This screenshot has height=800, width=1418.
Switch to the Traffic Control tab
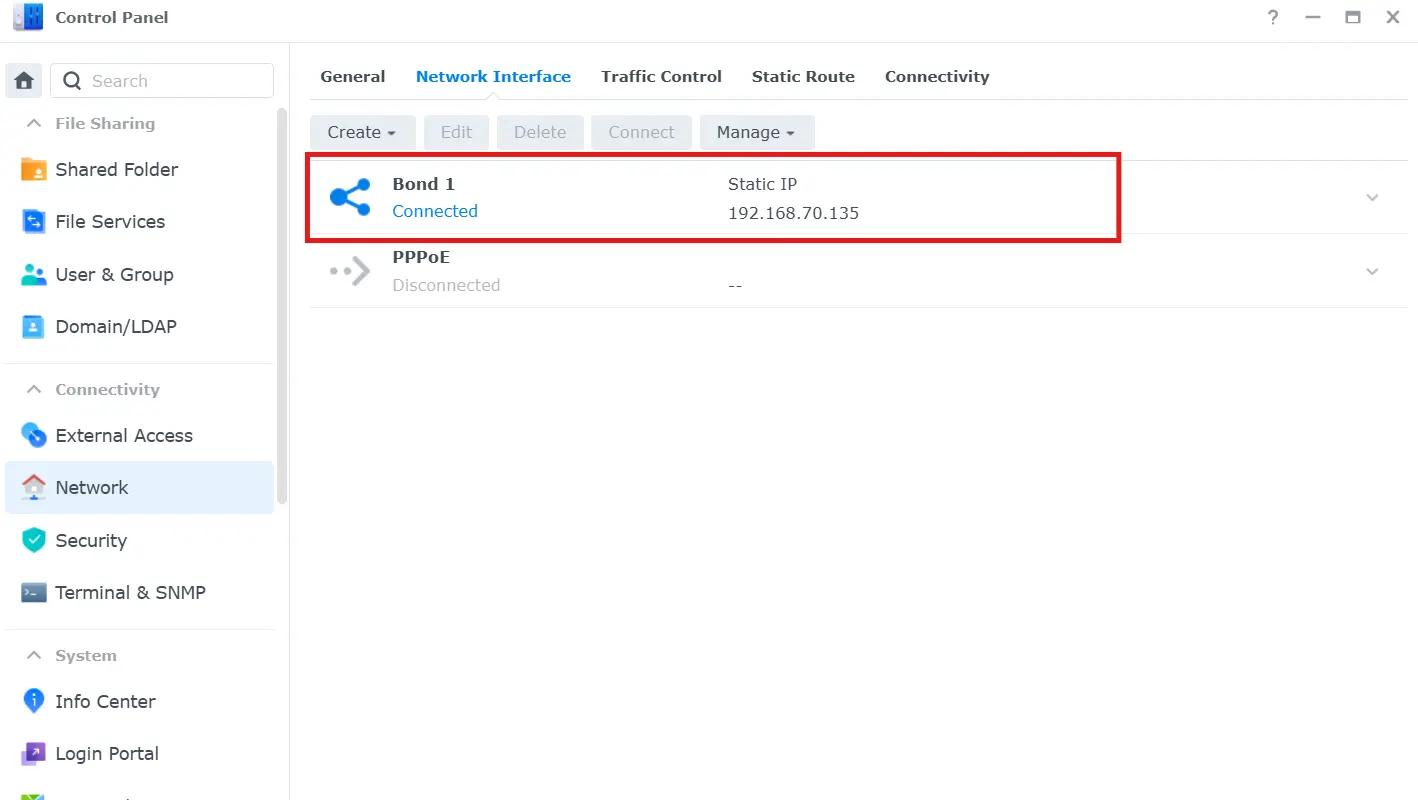click(x=661, y=77)
